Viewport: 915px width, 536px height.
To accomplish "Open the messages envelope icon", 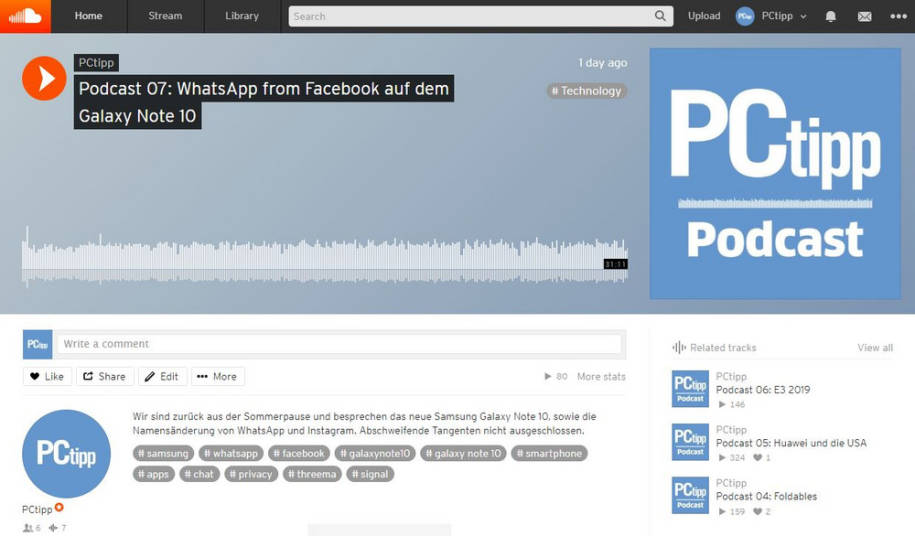I will (864, 16).
